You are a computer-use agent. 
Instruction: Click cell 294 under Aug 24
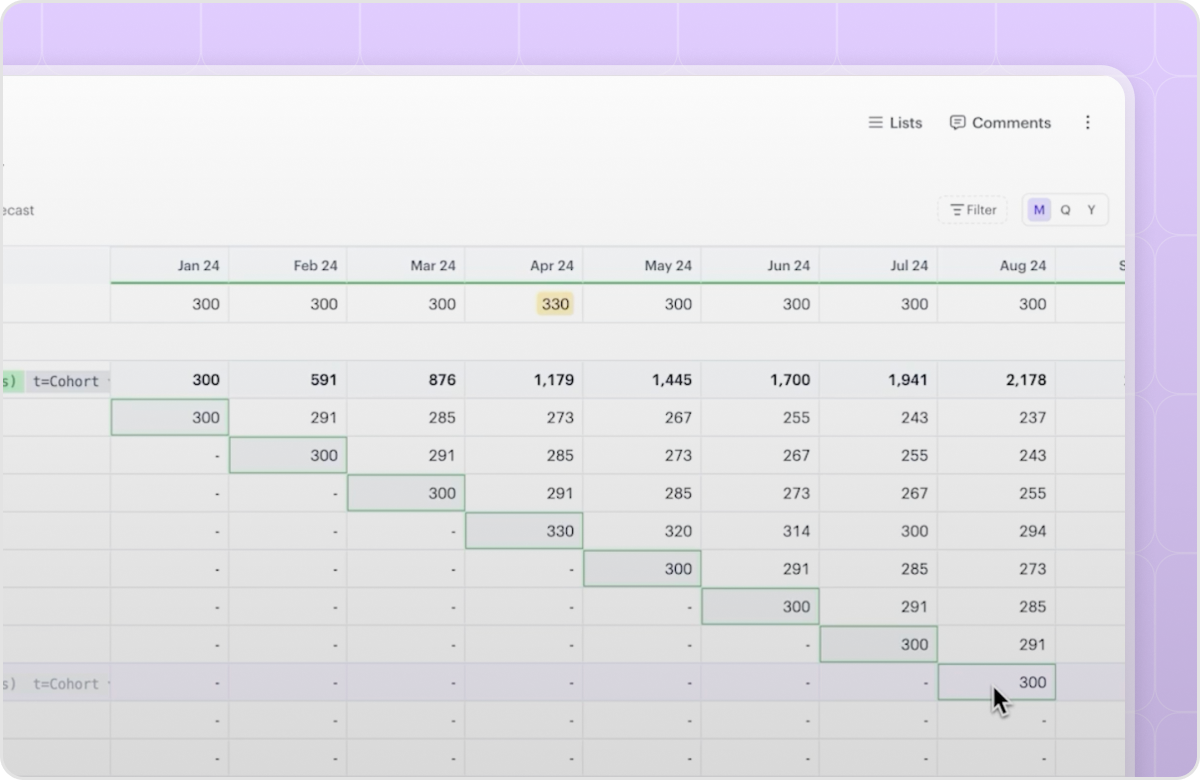coord(996,531)
